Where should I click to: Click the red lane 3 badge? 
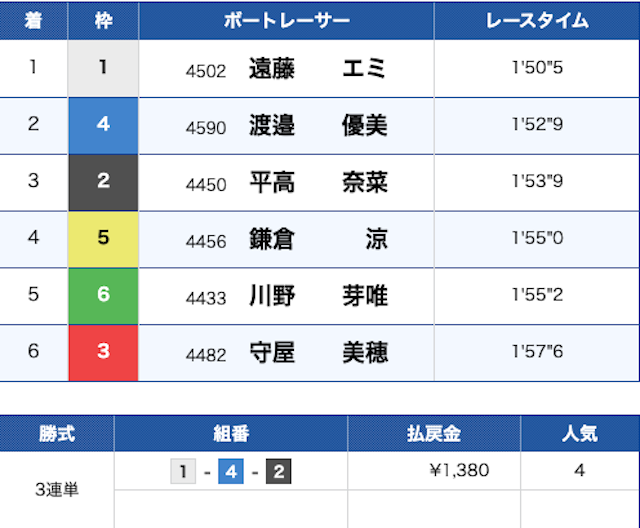(103, 353)
